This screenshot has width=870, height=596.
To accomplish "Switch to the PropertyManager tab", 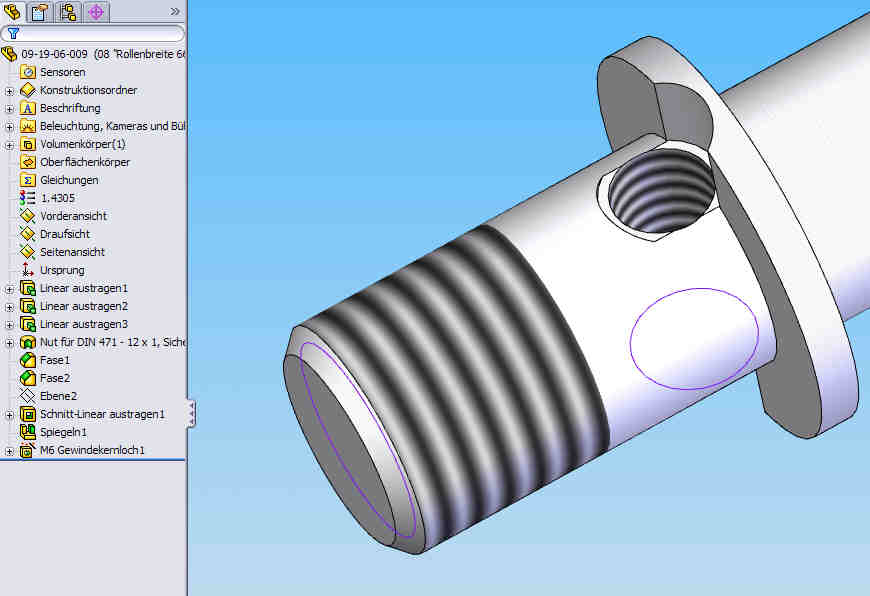I will 39,12.
